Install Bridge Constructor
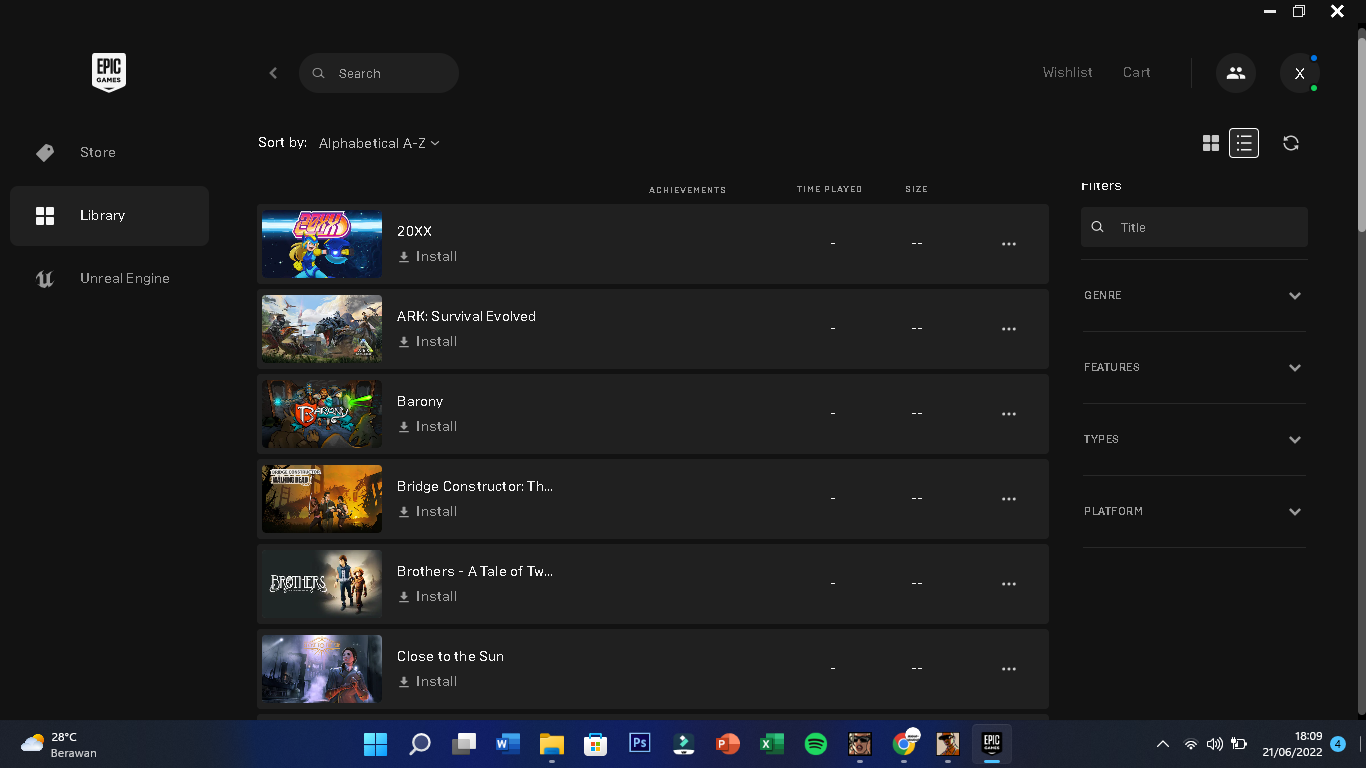1366x768 pixels. click(427, 511)
